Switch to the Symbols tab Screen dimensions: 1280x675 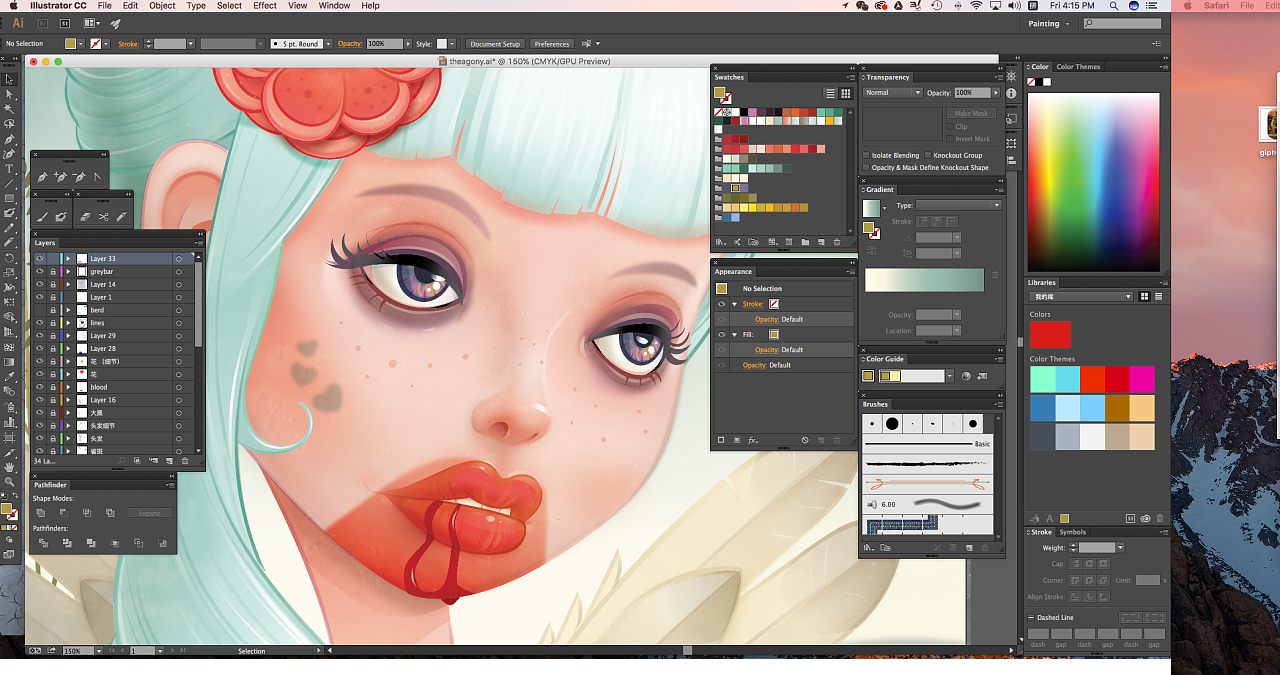1072,532
